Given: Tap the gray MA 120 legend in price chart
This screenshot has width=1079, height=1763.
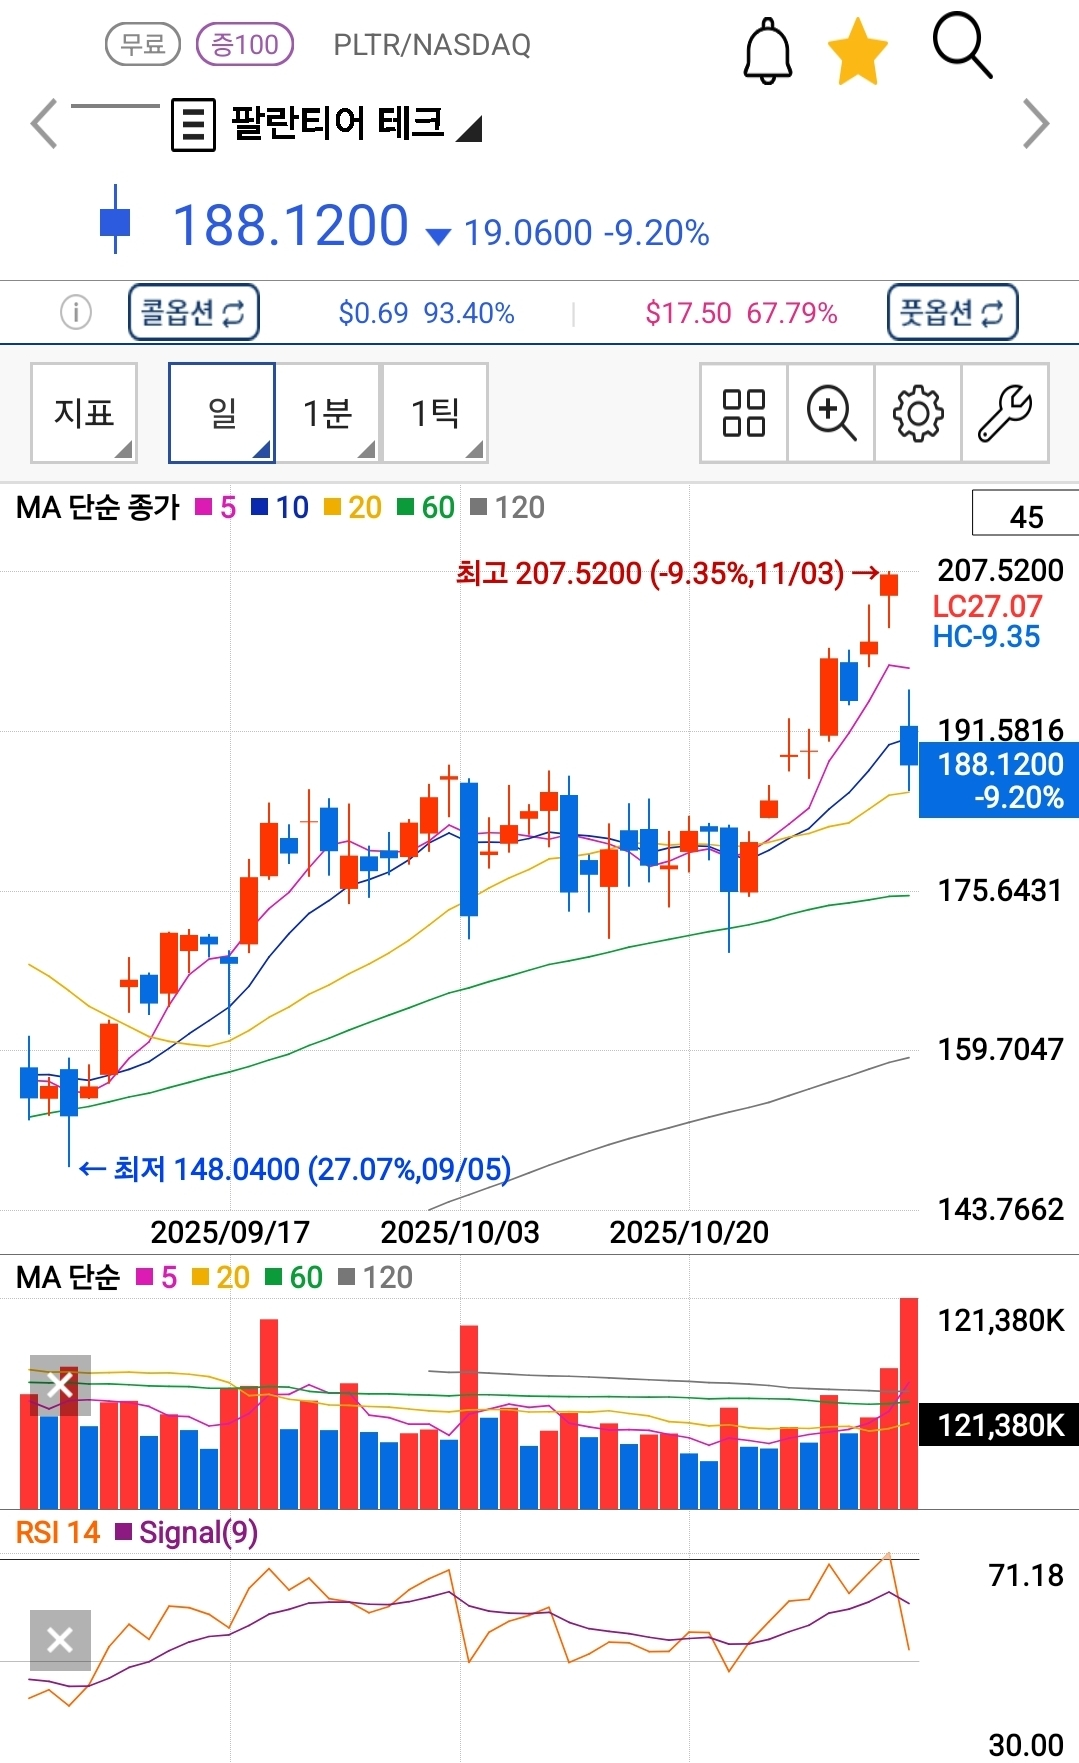Looking at the screenshot, I should 507,508.
